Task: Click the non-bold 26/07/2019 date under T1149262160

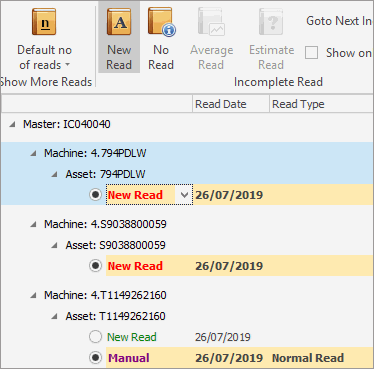Action: click(223, 337)
